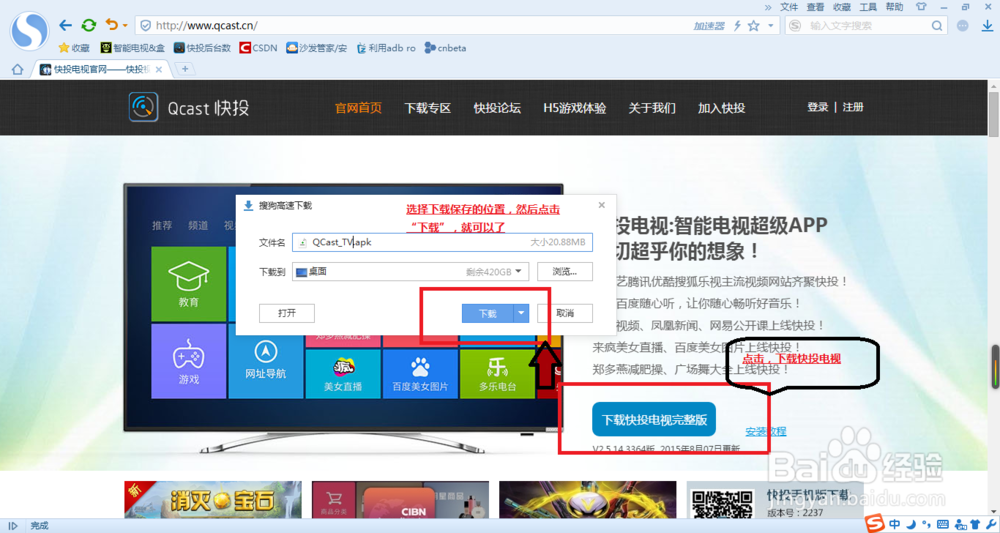Click the page vertical scrollbar thumb
The image size is (1000, 533).
click(x=994, y=115)
